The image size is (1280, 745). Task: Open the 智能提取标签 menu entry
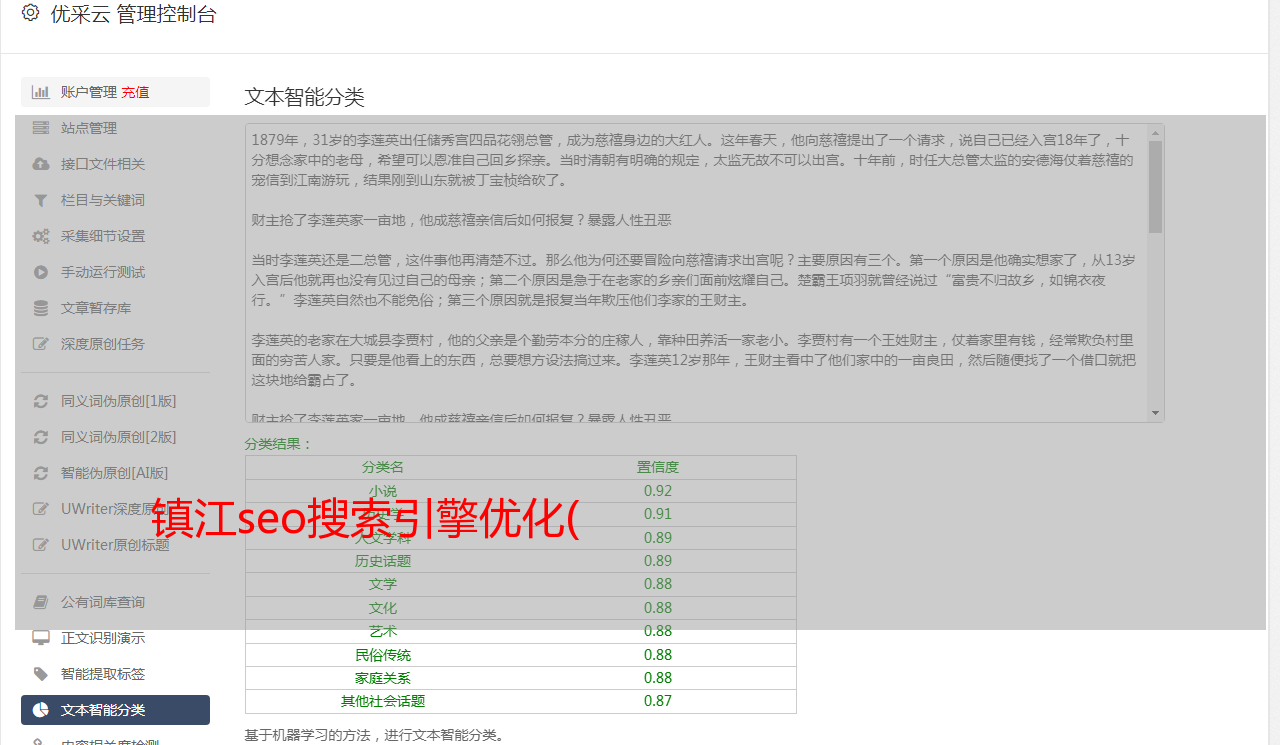[115, 674]
